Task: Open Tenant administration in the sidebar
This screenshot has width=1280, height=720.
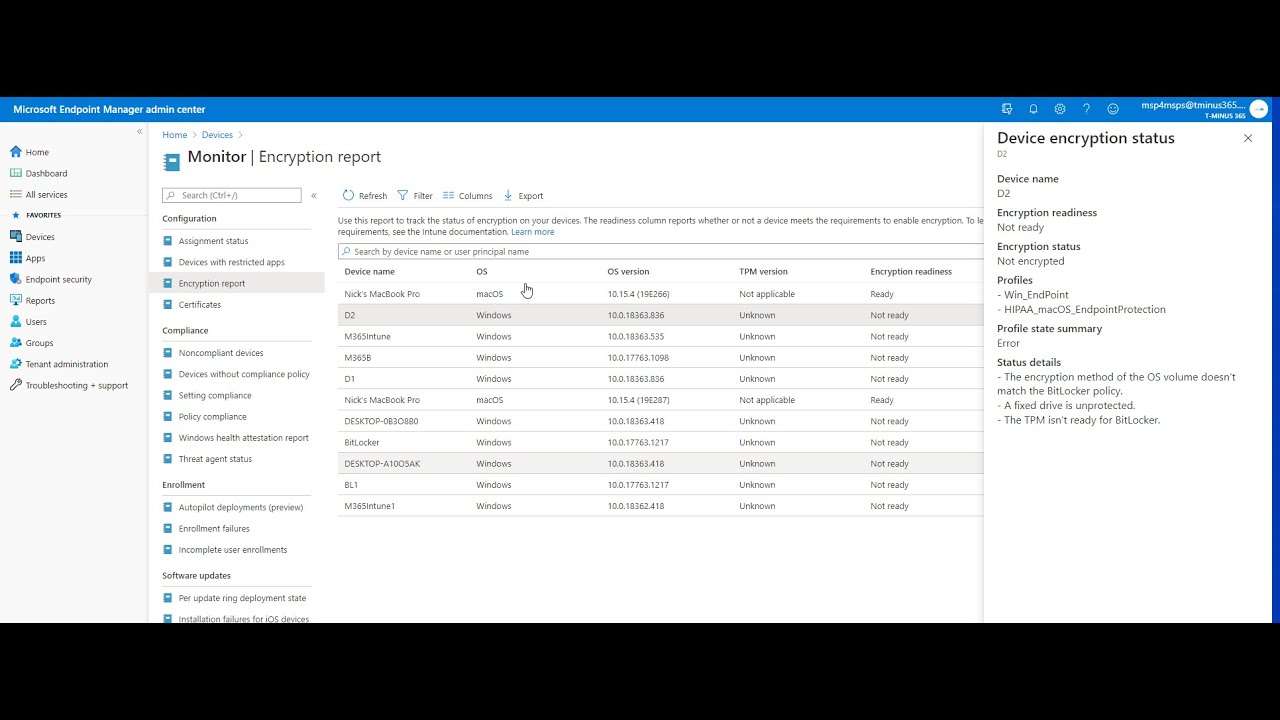Action: (x=67, y=364)
